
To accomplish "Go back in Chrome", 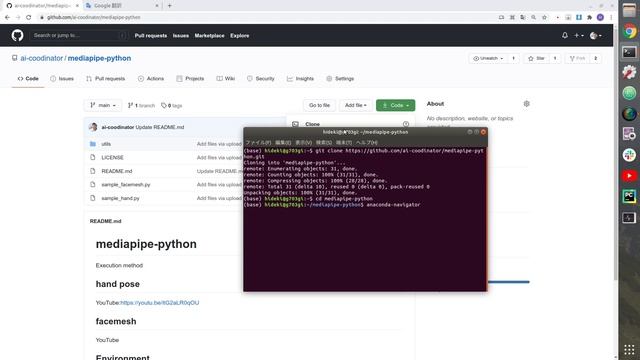I will [x=7, y=17].
